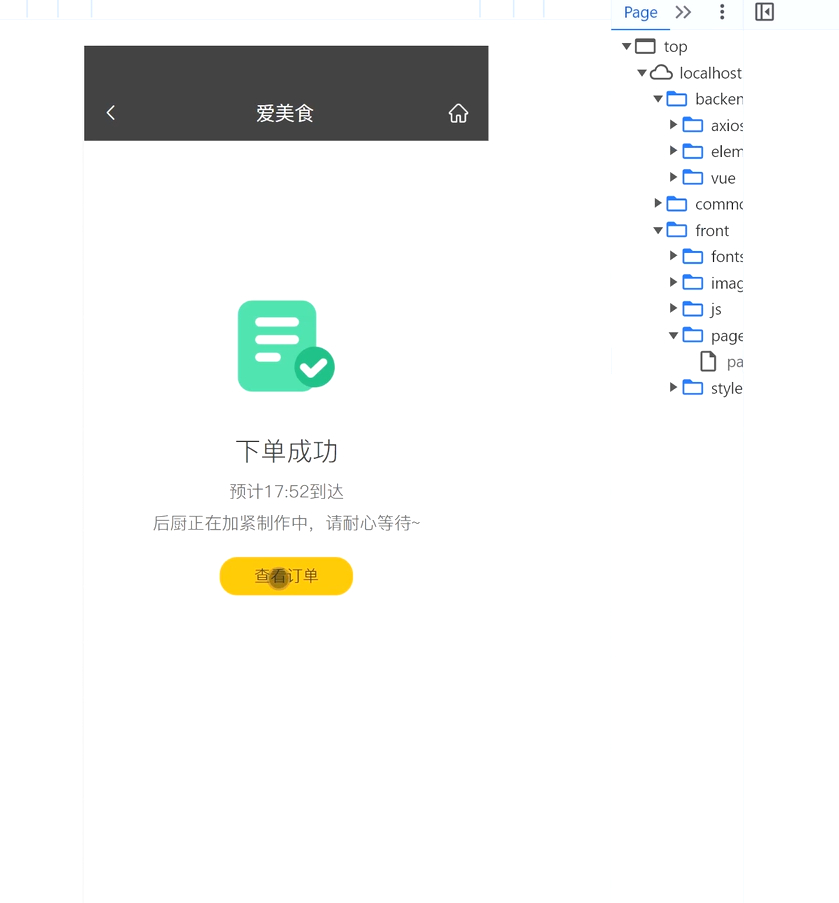
Task: Click the localhost cloud icon
Action: [x=661, y=73]
